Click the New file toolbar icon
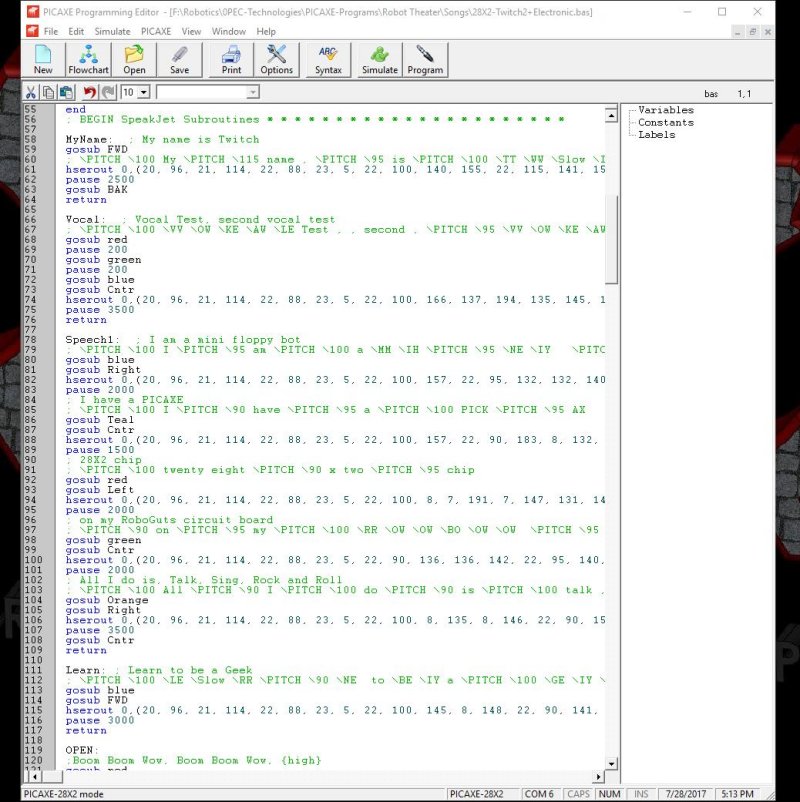This screenshot has width=800, height=802. [x=43, y=60]
